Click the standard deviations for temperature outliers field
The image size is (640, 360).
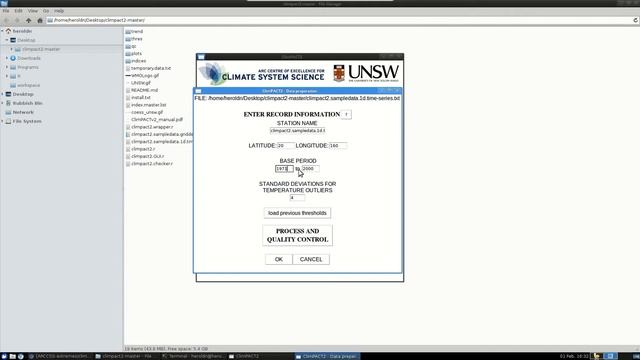pyautogui.click(x=297, y=198)
